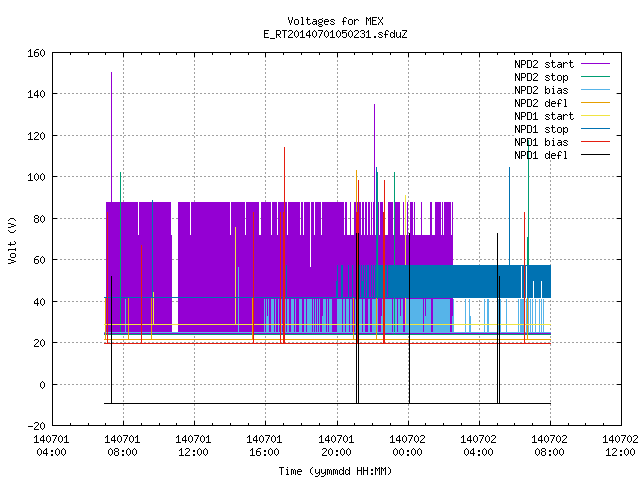
Task: Click the NPD2 start purple legend line
Action: point(595,64)
